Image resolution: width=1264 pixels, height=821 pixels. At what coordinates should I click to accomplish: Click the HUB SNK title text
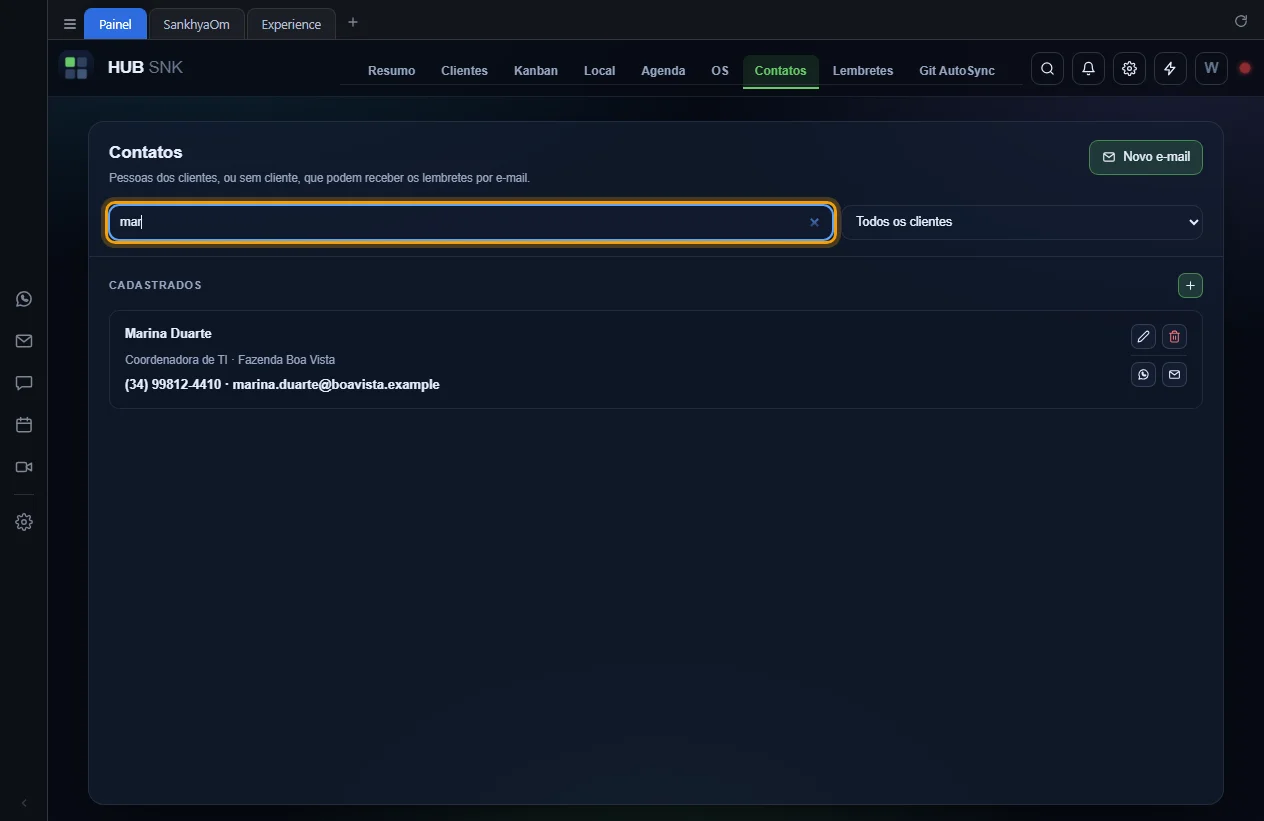pos(145,68)
